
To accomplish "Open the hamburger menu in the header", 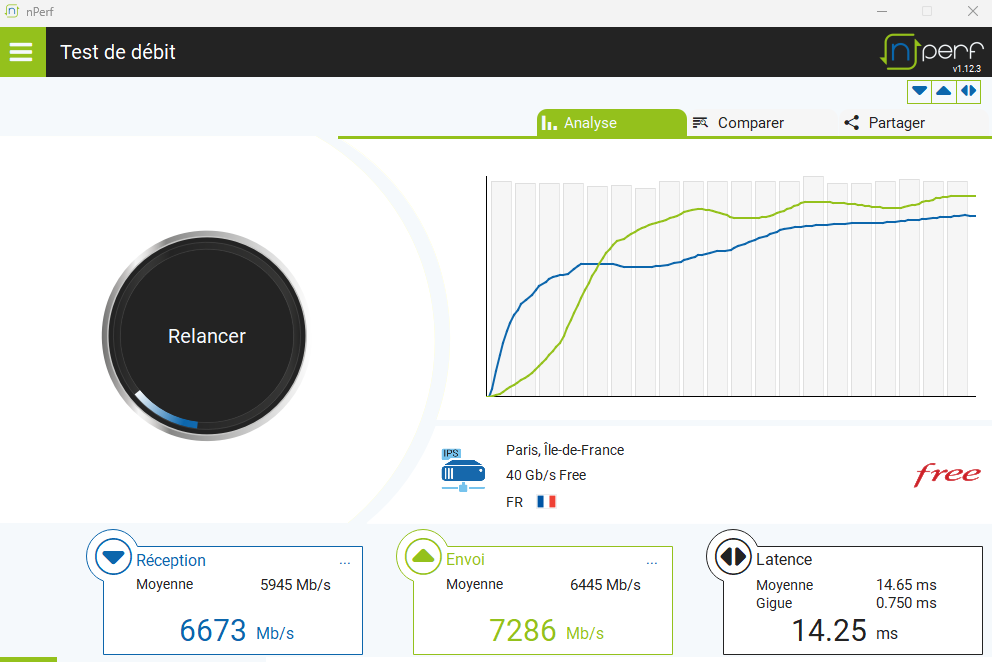I will [22, 52].
